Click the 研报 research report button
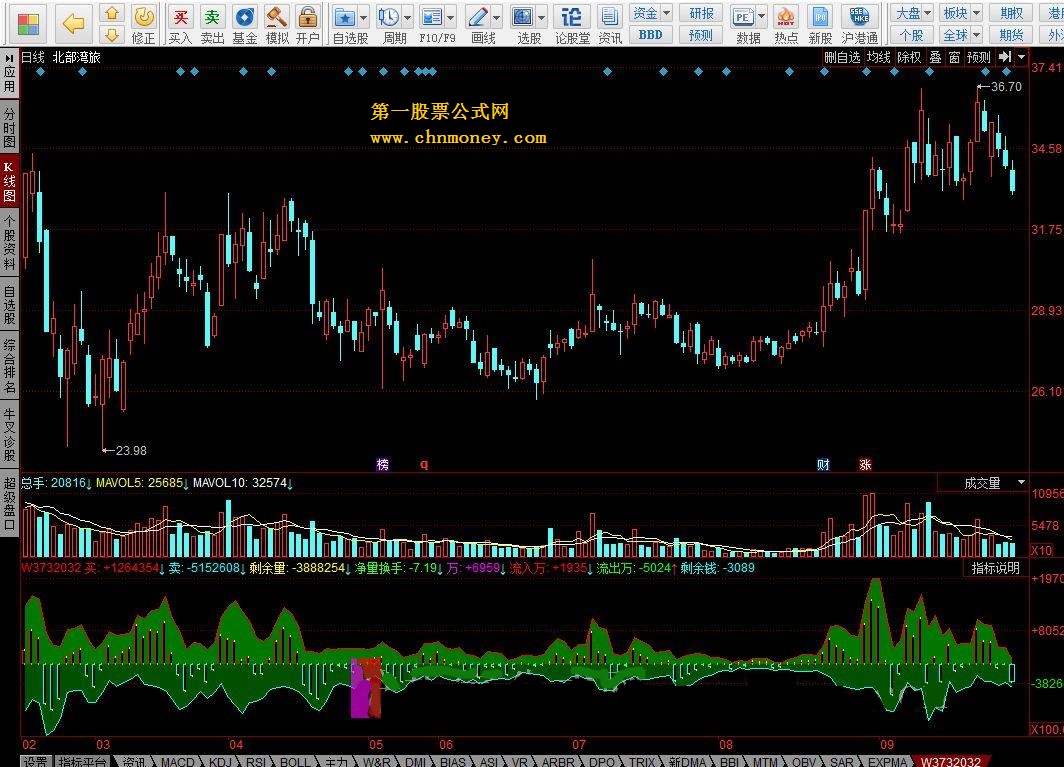The height and width of the screenshot is (767, 1064). pos(701,13)
